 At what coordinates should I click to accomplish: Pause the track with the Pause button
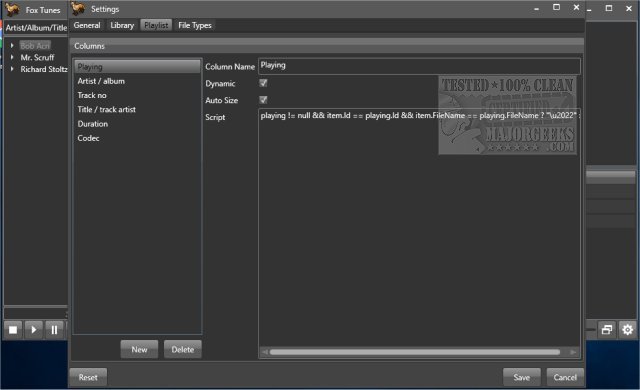click(x=54, y=330)
